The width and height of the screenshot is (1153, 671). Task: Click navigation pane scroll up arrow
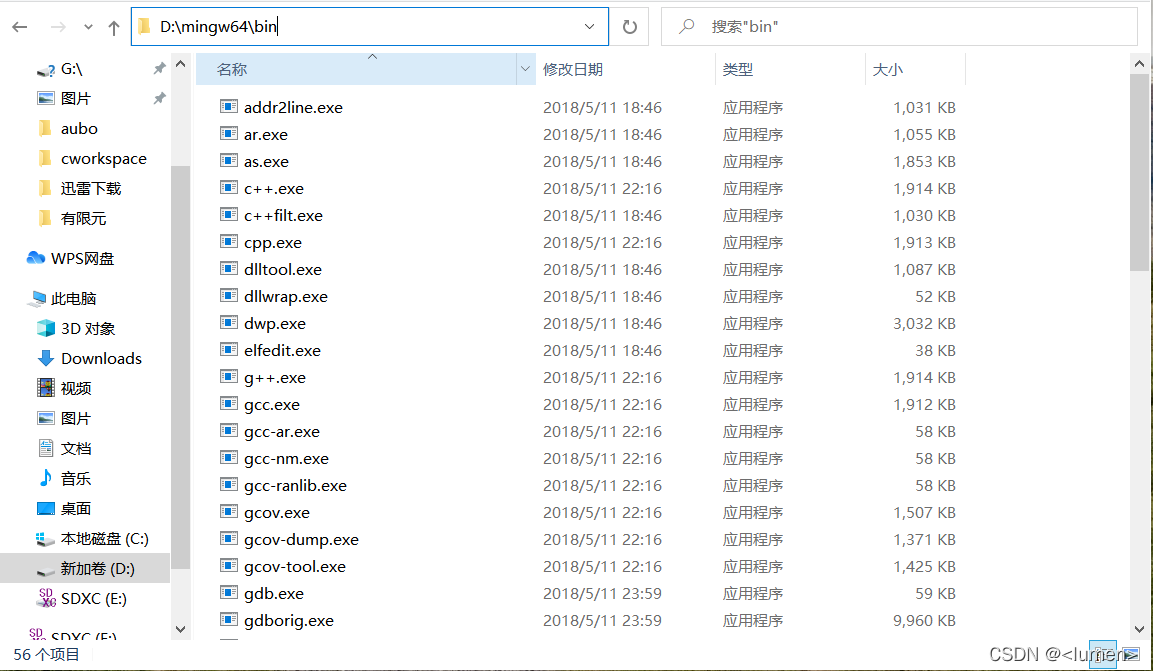(x=180, y=64)
